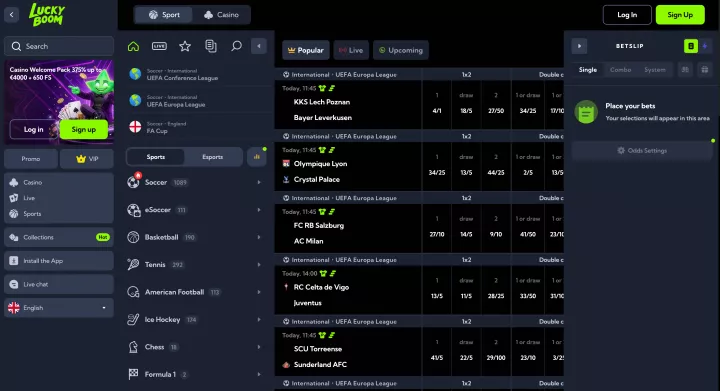Click the top-right Sign Up button
Screen dimensions: 720x391
click(680, 15)
